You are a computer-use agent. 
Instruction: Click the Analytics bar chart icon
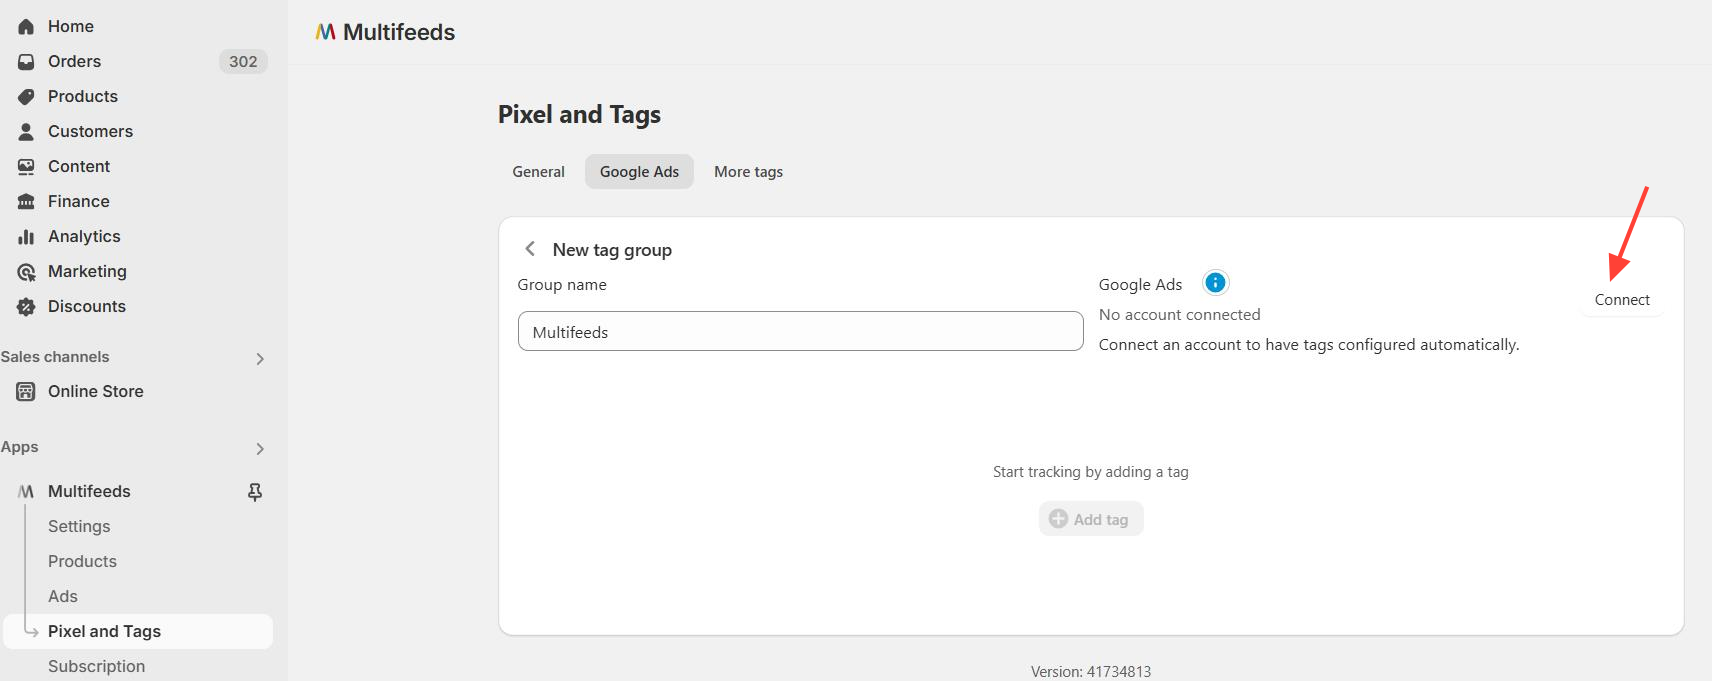point(26,236)
